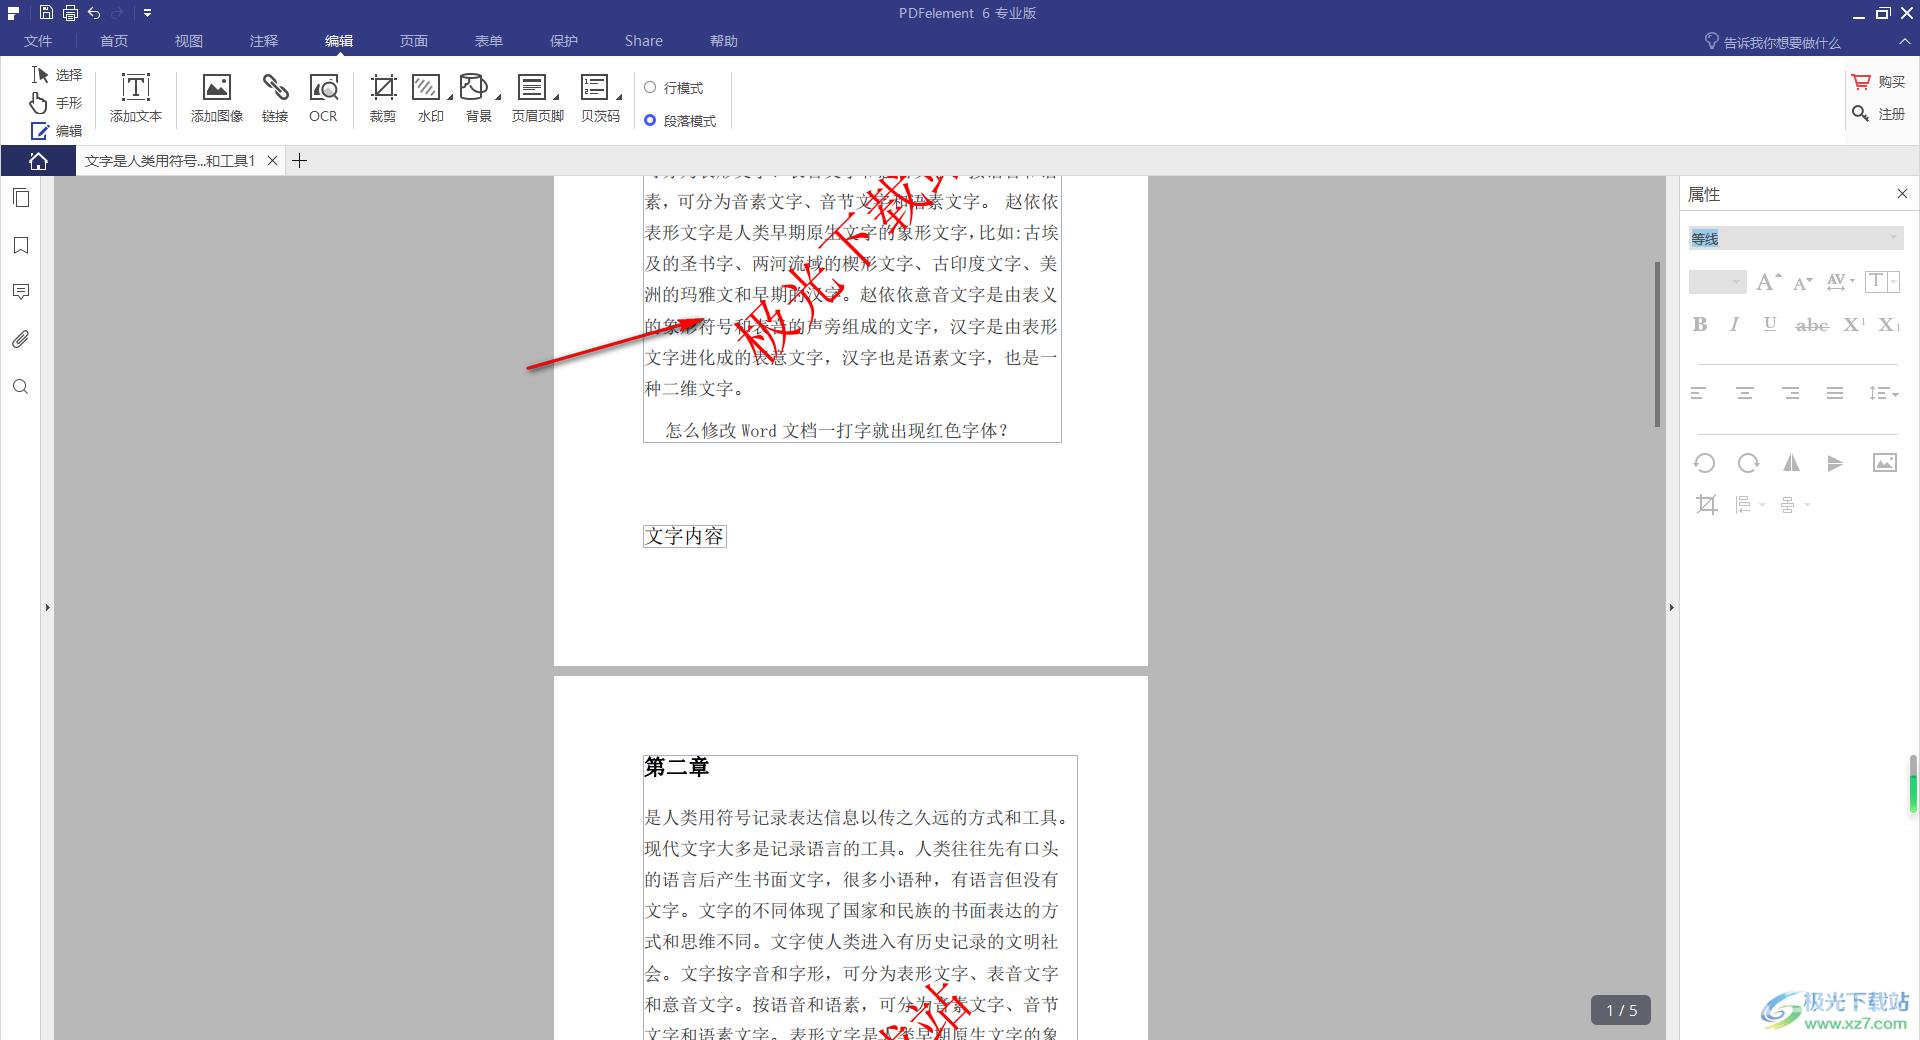
Task: Open the comments sidebar panel
Action: coord(21,292)
